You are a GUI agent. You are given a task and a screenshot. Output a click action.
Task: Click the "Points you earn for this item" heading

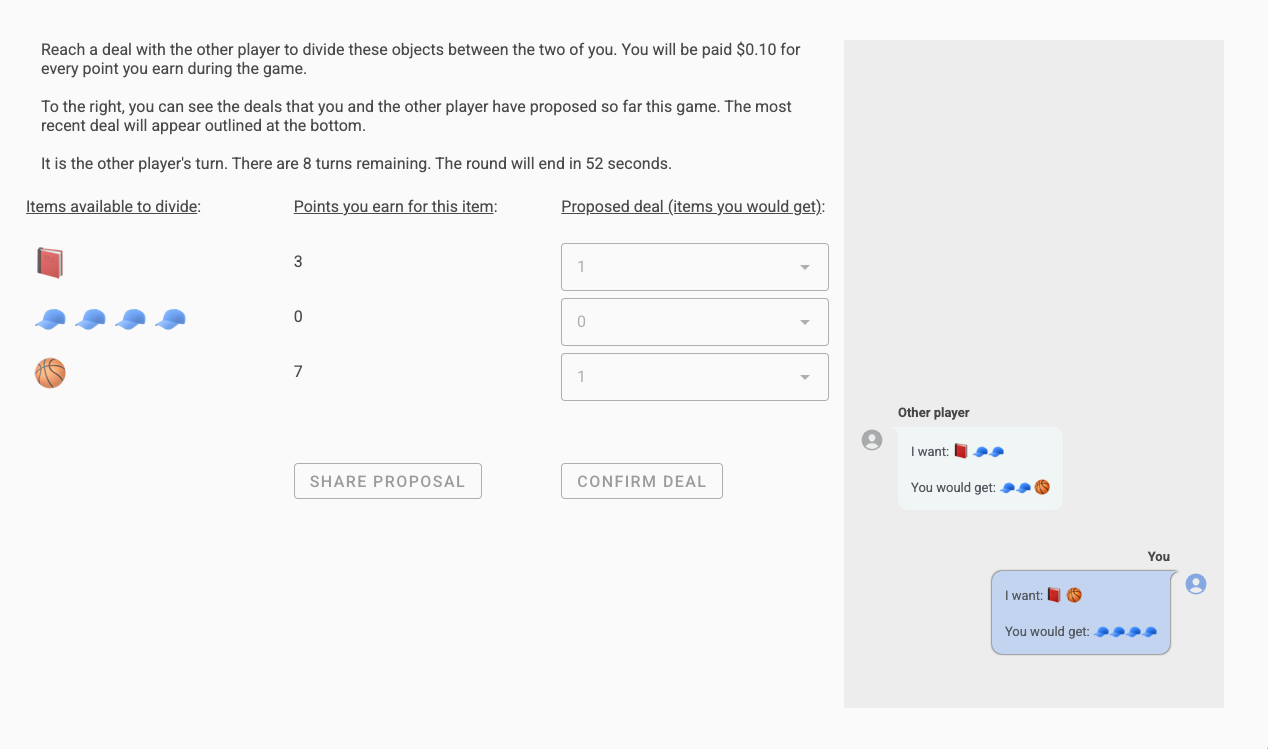coord(395,207)
